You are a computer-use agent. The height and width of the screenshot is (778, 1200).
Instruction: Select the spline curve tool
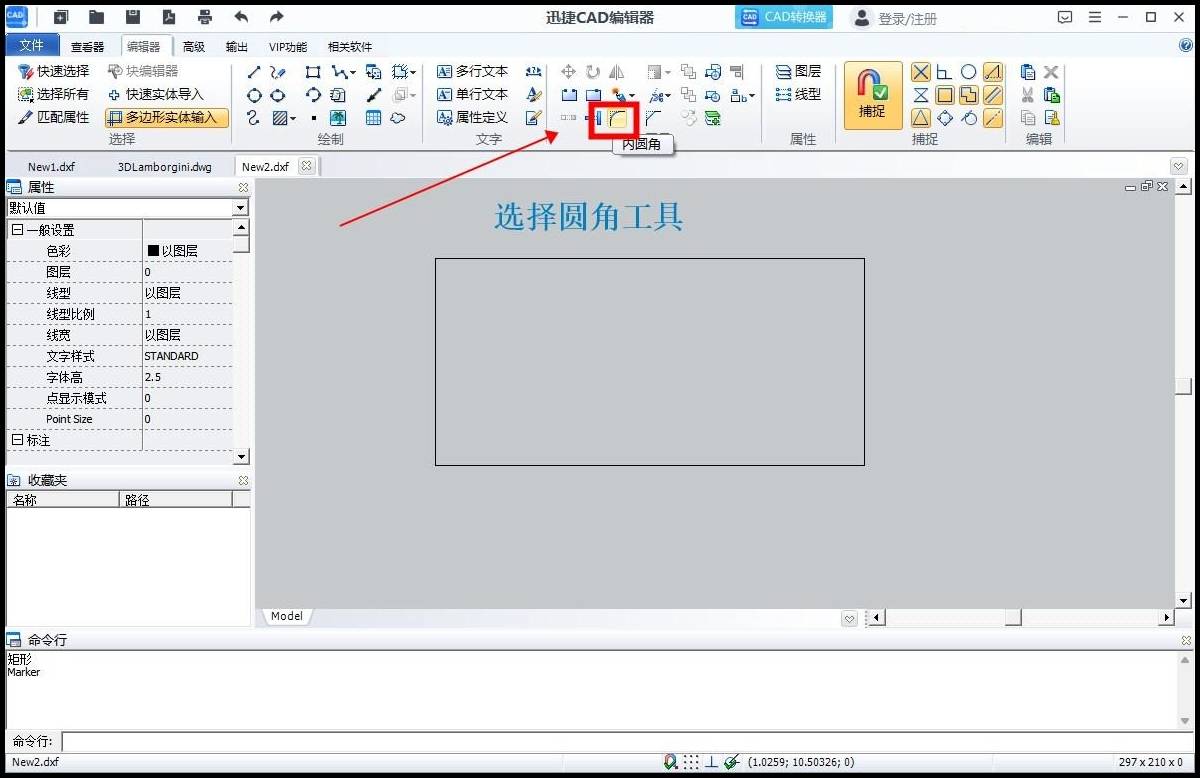click(253, 118)
